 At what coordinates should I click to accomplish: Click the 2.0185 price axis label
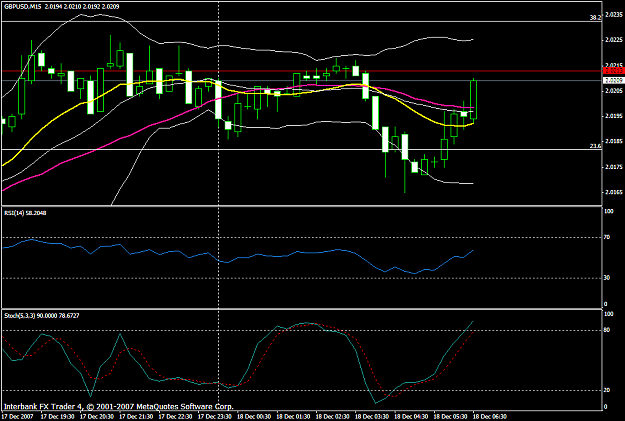(x=614, y=141)
